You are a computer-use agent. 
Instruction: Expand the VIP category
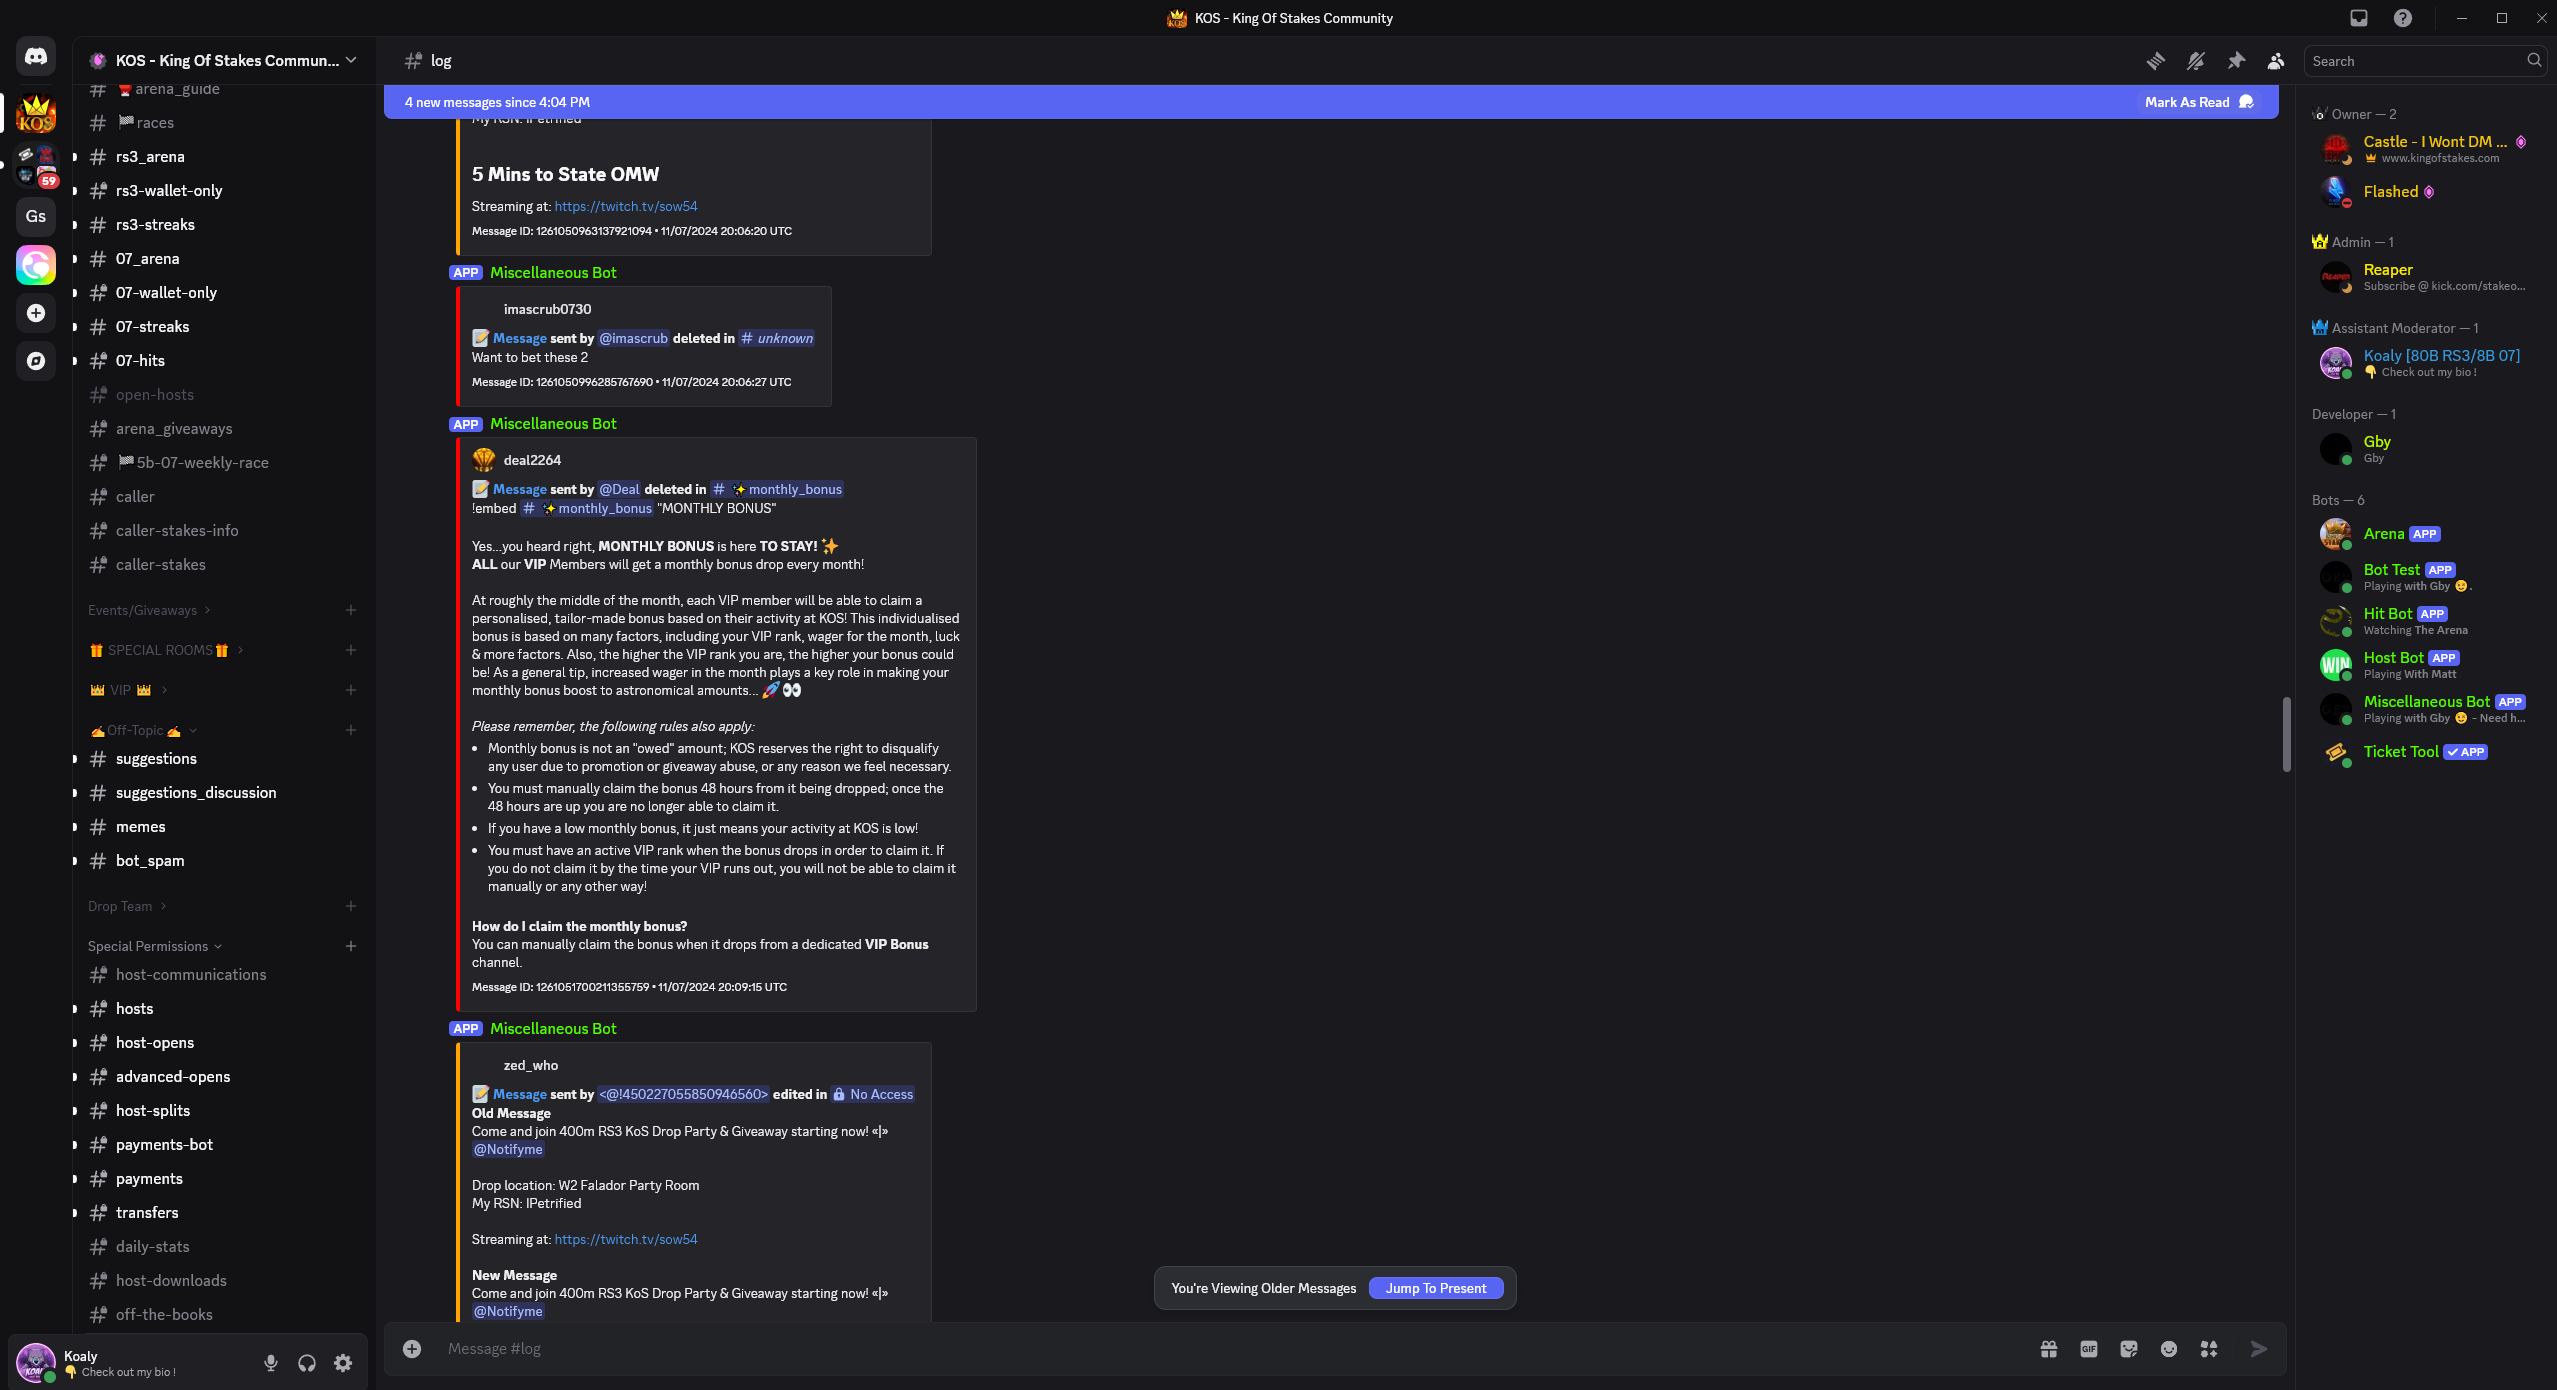(129, 690)
